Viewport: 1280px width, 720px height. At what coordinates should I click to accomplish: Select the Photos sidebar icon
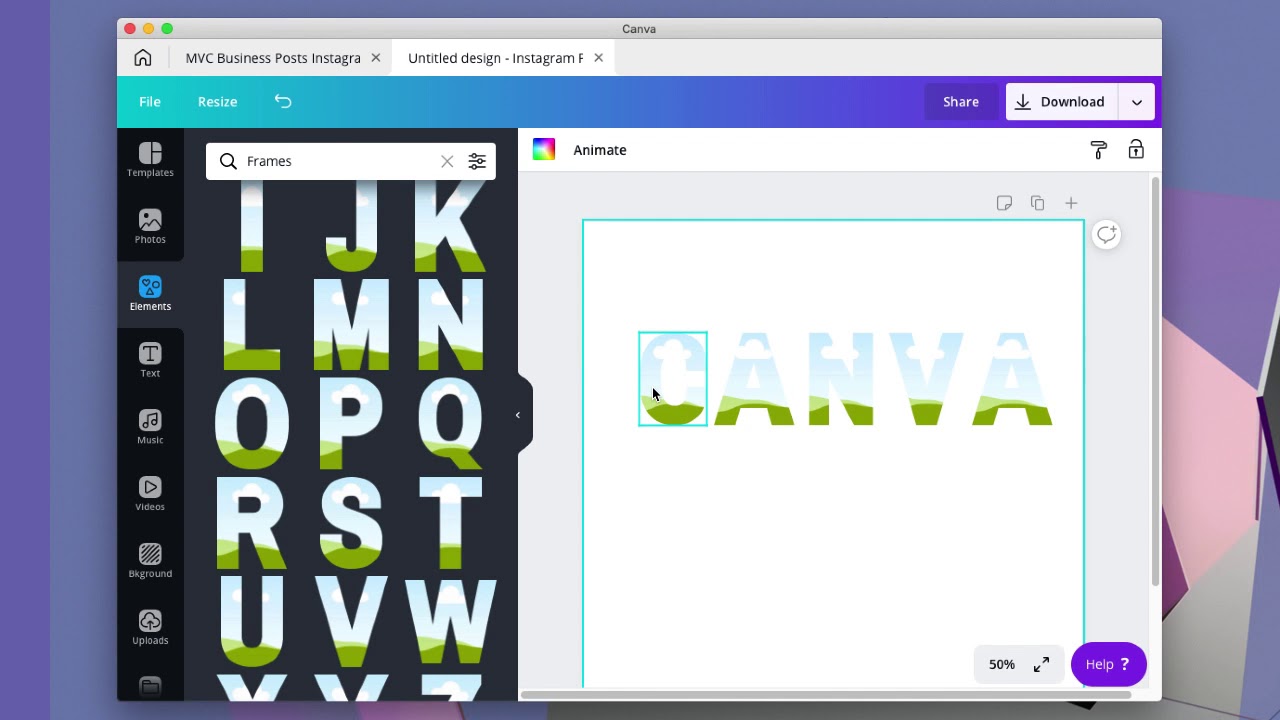(x=150, y=227)
